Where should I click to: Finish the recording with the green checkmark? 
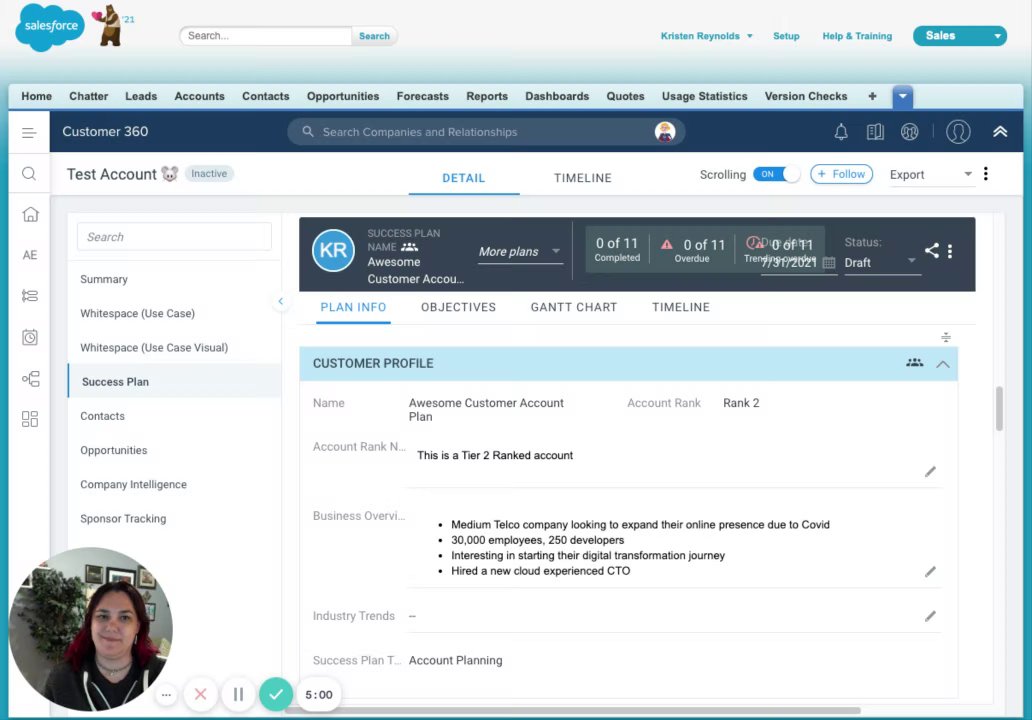[x=276, y=694]
